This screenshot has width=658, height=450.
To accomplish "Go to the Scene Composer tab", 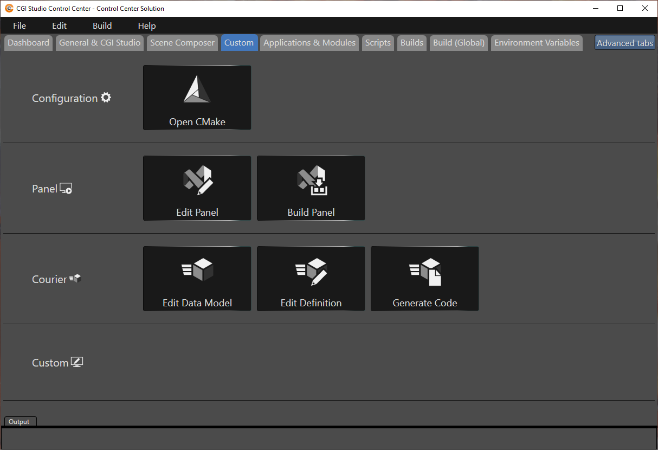I will point(183,43).
